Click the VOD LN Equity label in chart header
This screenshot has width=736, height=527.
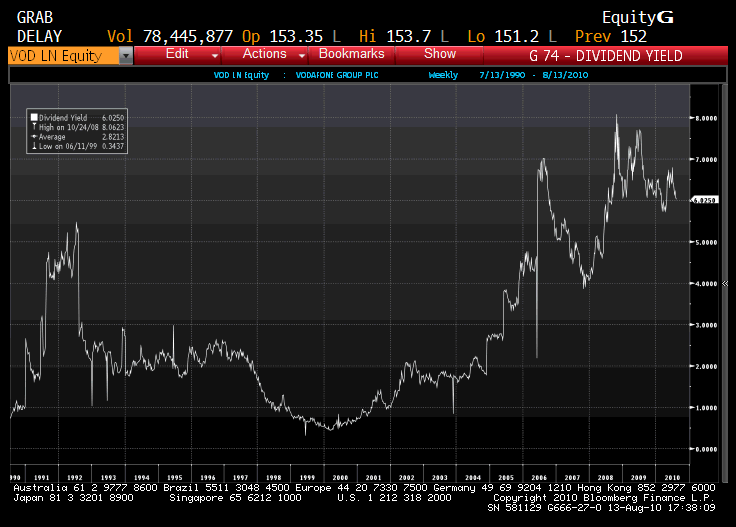tap(241, 75)
